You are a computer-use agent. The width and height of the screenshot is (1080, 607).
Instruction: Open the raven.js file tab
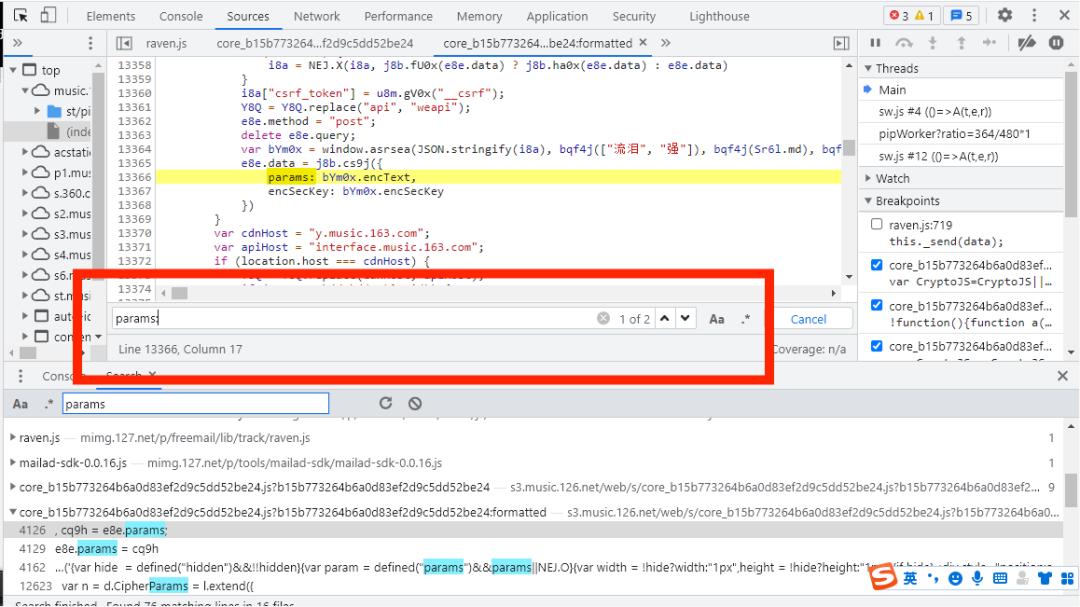(x=166, y=43)
